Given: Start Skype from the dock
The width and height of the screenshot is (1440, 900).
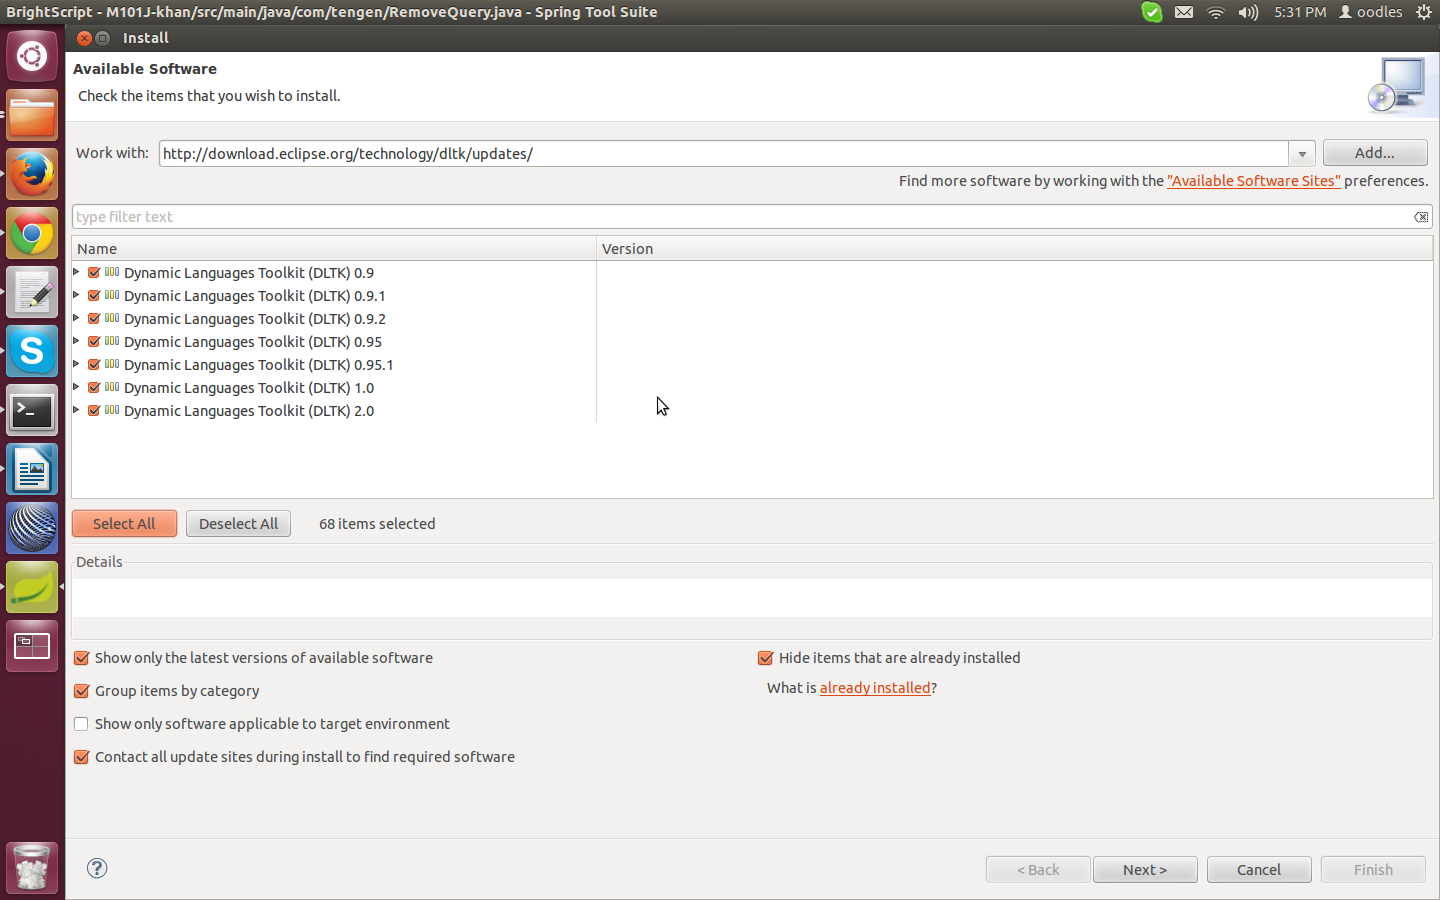Looking at the screenshot, I should 32,351.
